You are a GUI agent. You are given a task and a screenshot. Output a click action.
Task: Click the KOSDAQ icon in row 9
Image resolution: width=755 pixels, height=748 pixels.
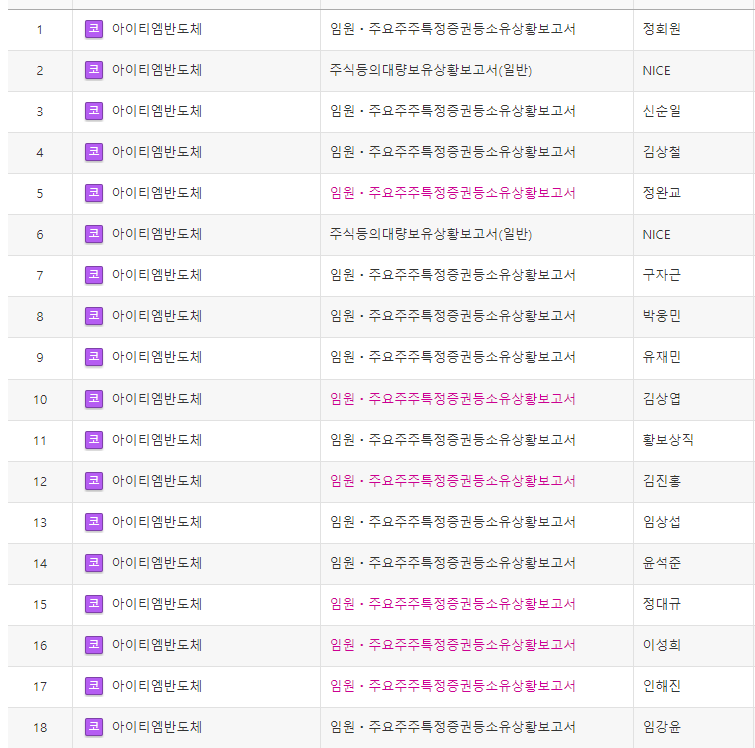click(94, 356)
